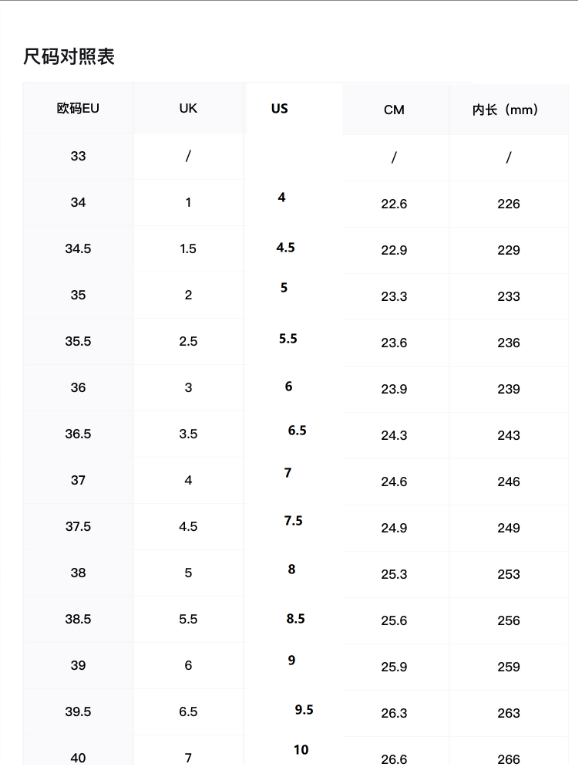
Task: Click the EU size 33 cell
Action: tap(78, 156)
